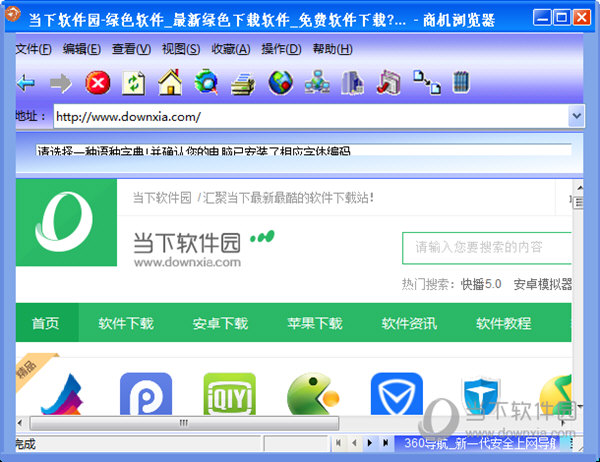The width and height of the screenshot is (600, 462).
Task: Open the 视图(S) menu
Action: click(x=181, y=49)
